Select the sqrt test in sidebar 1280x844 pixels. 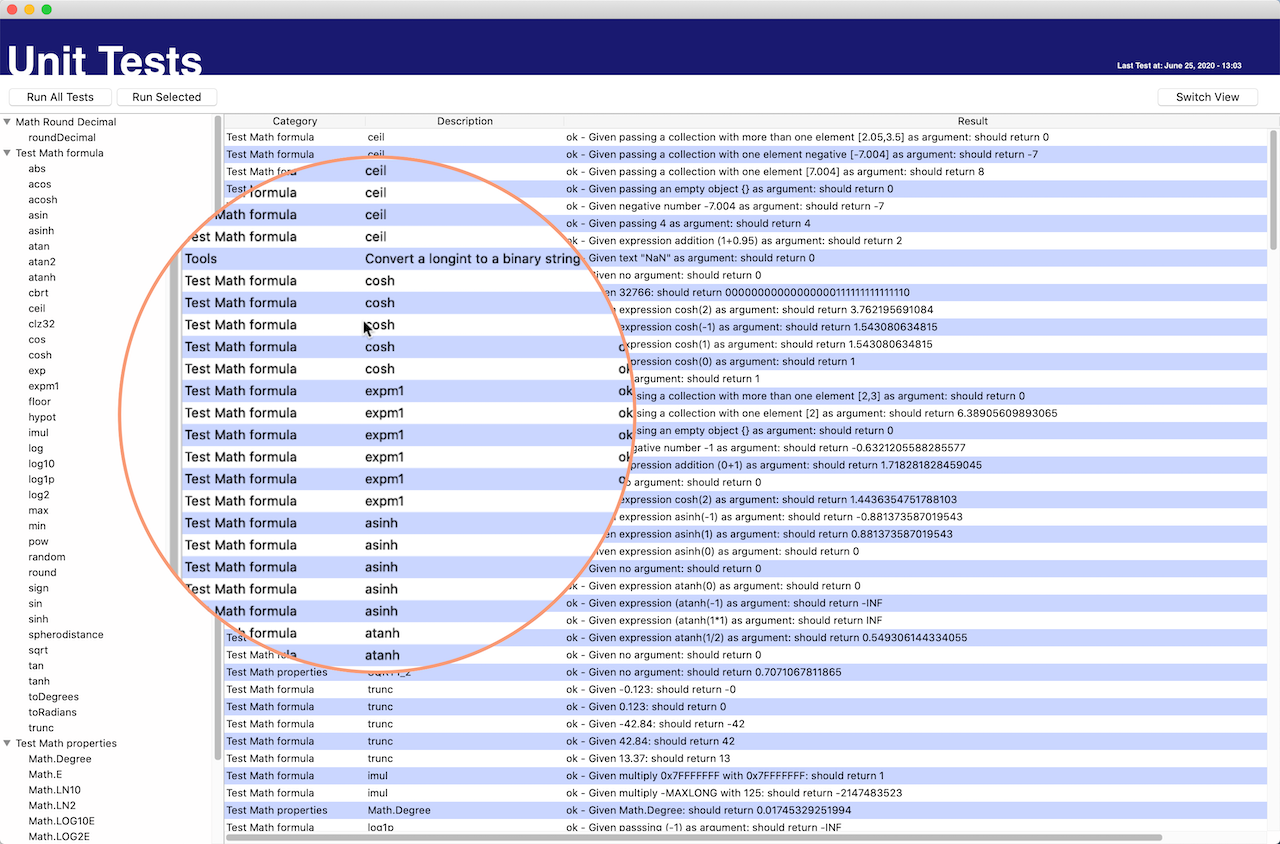(x=38, y=650)
